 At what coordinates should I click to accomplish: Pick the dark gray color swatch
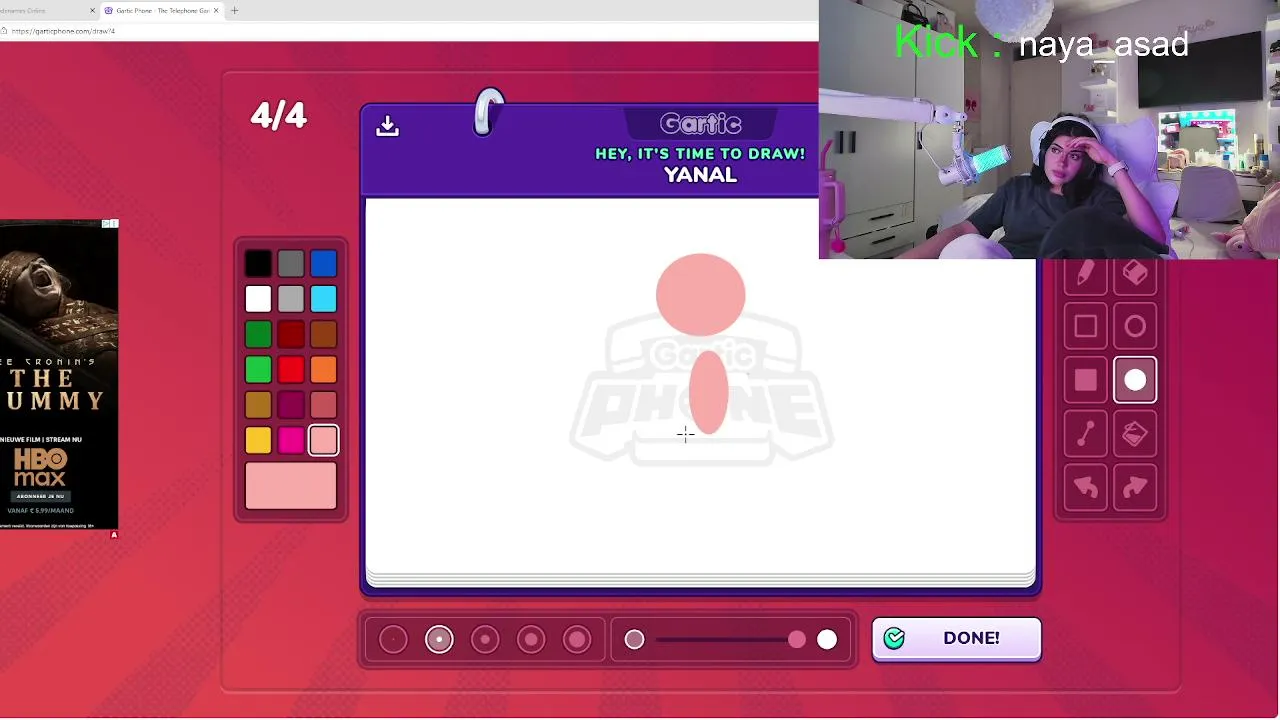click(290, 264)
